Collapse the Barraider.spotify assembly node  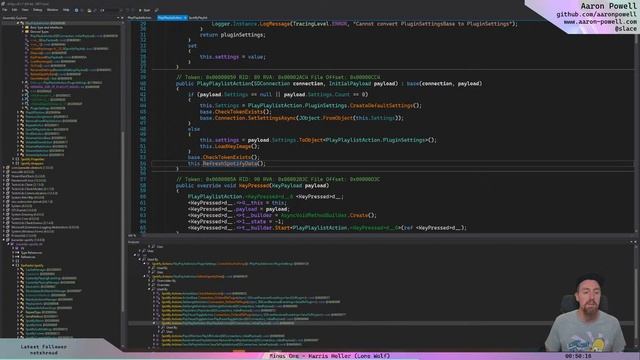[4, 240]
